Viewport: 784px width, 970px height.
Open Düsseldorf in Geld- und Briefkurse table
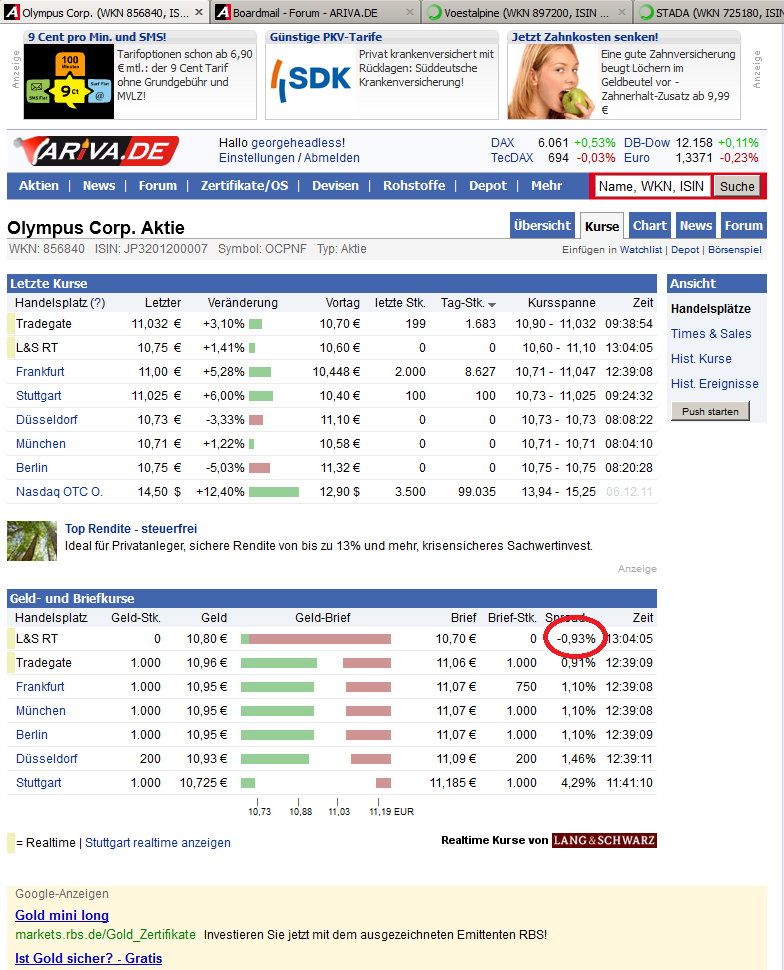point(46,759)
